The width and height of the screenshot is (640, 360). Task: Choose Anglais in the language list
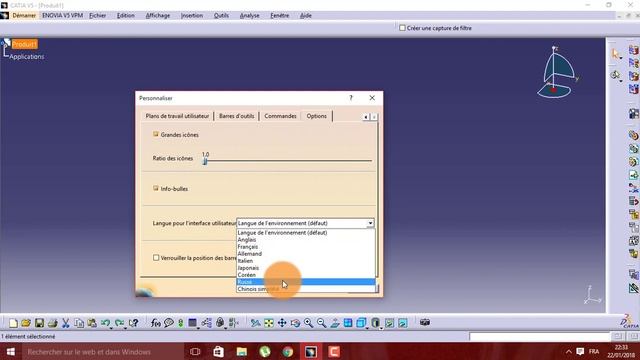pos(305,240)
